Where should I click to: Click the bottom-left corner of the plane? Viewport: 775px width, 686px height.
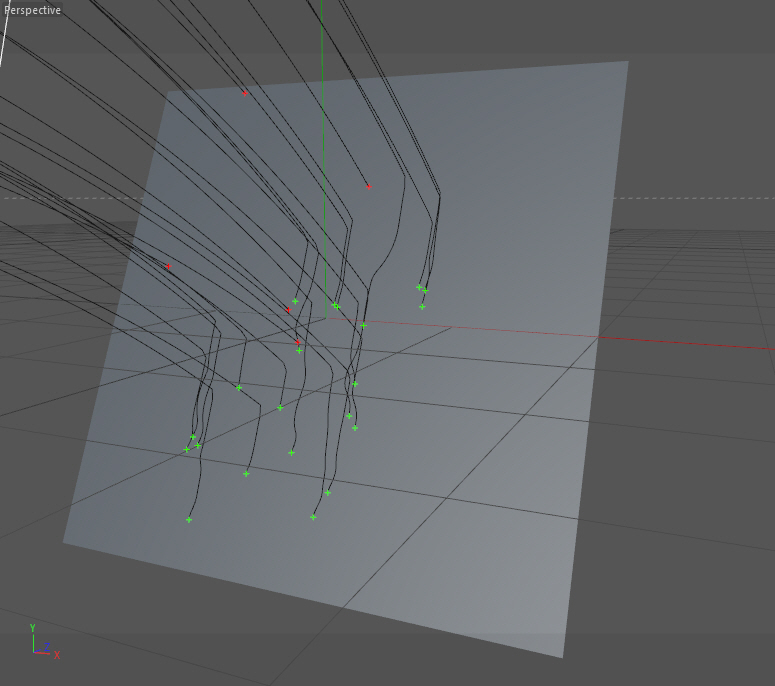pos(64,542)
